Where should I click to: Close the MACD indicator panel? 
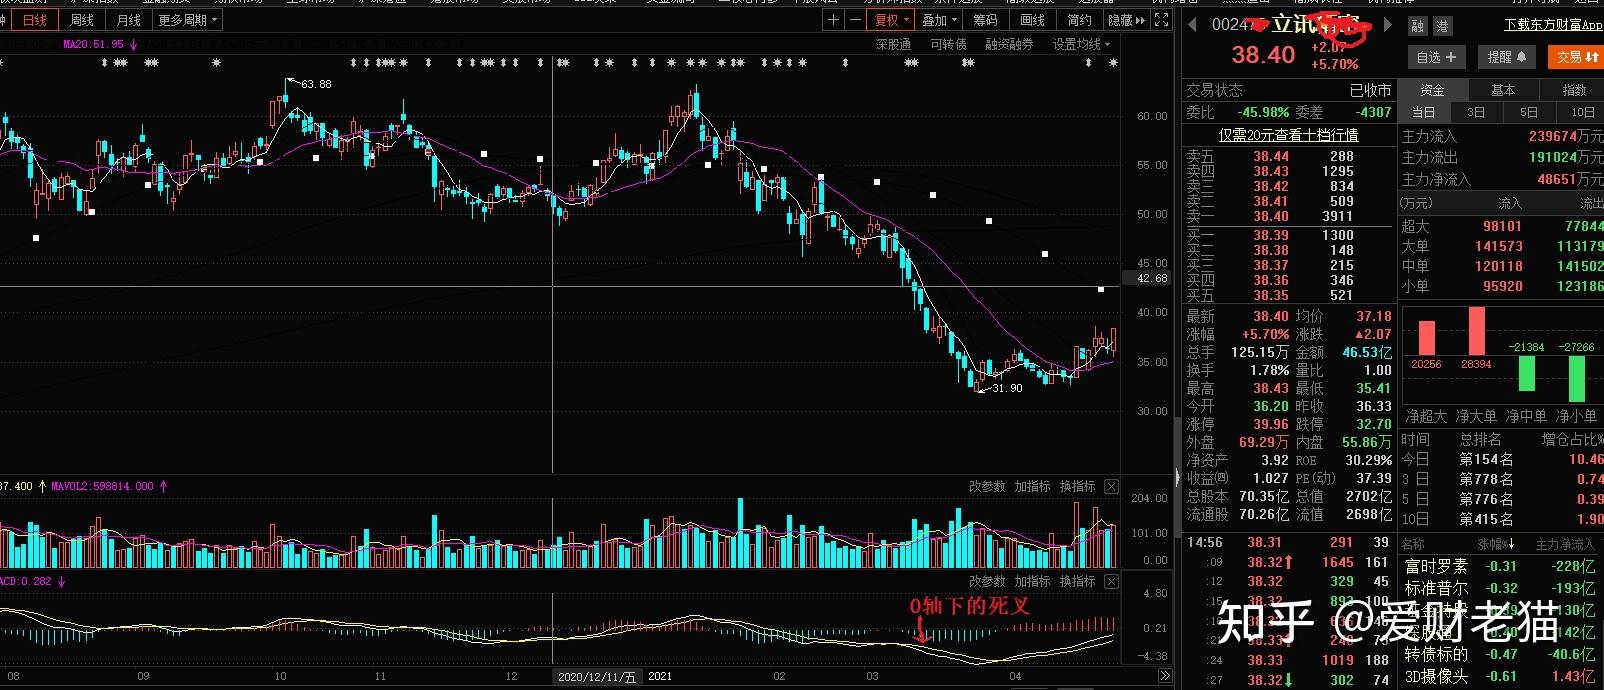tap(1111, 582)
